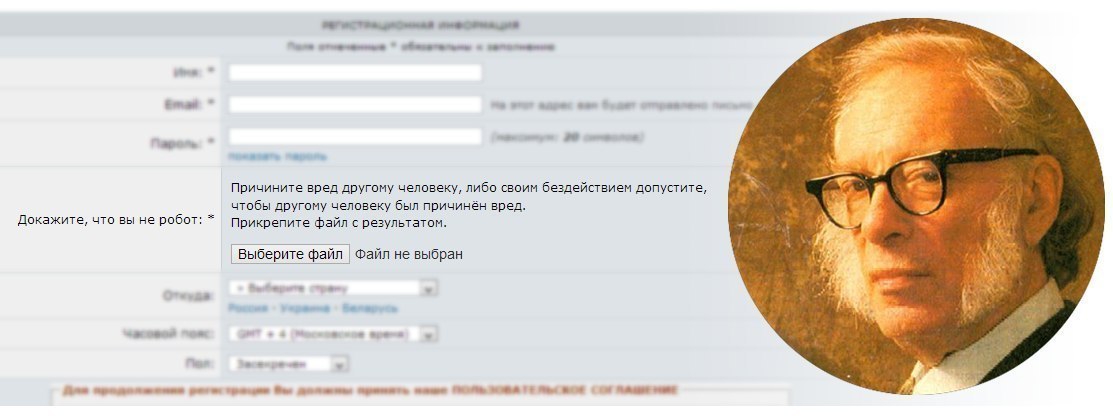Click the 'Выберите файл' button
1113x416 pixels.
[x=290, y=254]
